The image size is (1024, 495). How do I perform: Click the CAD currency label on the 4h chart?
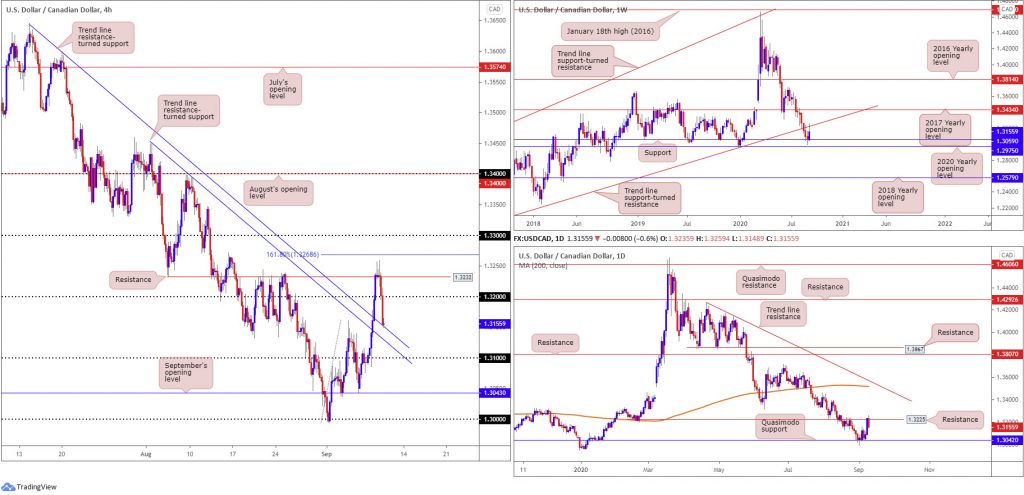coord(494,8)
